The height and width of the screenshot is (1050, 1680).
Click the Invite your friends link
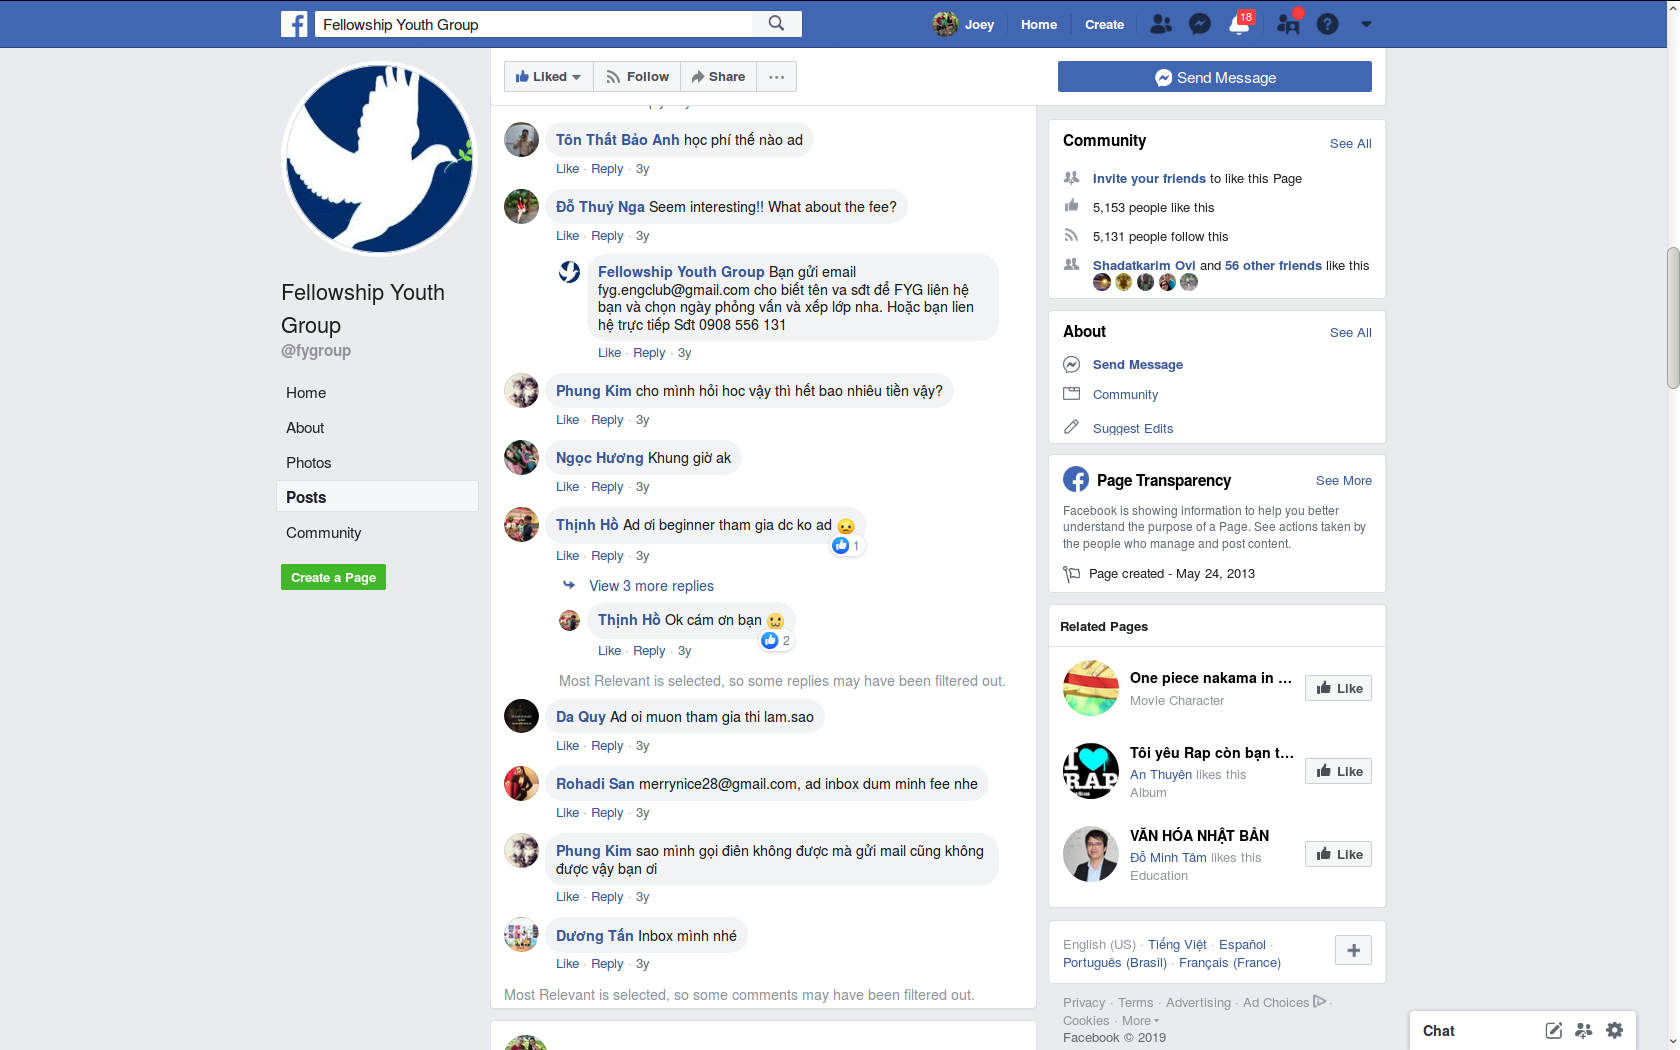click(x=1149, y=178)
